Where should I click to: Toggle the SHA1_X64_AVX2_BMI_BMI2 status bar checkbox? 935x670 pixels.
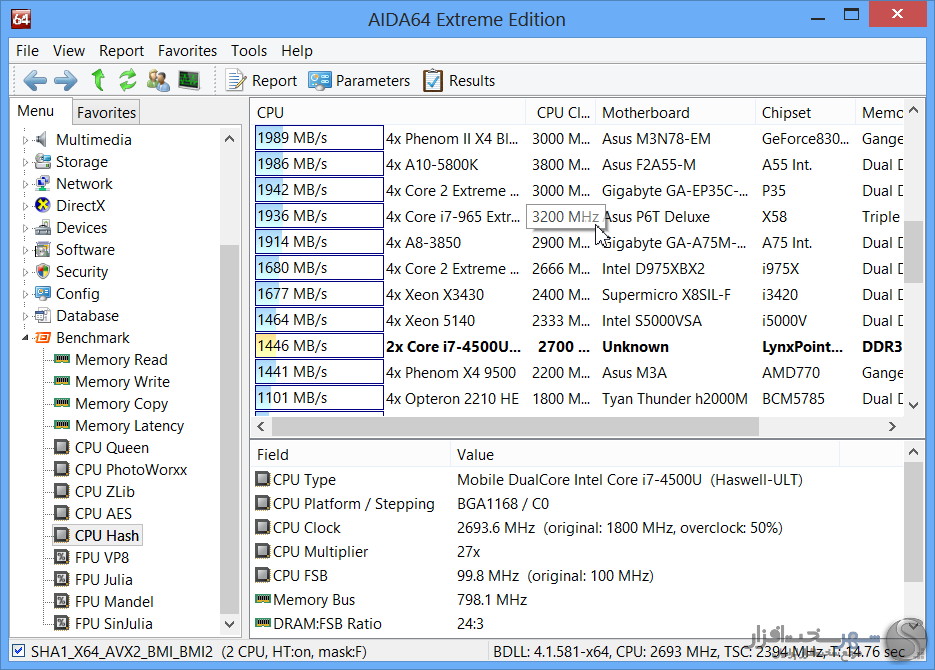tap(18, 651)
